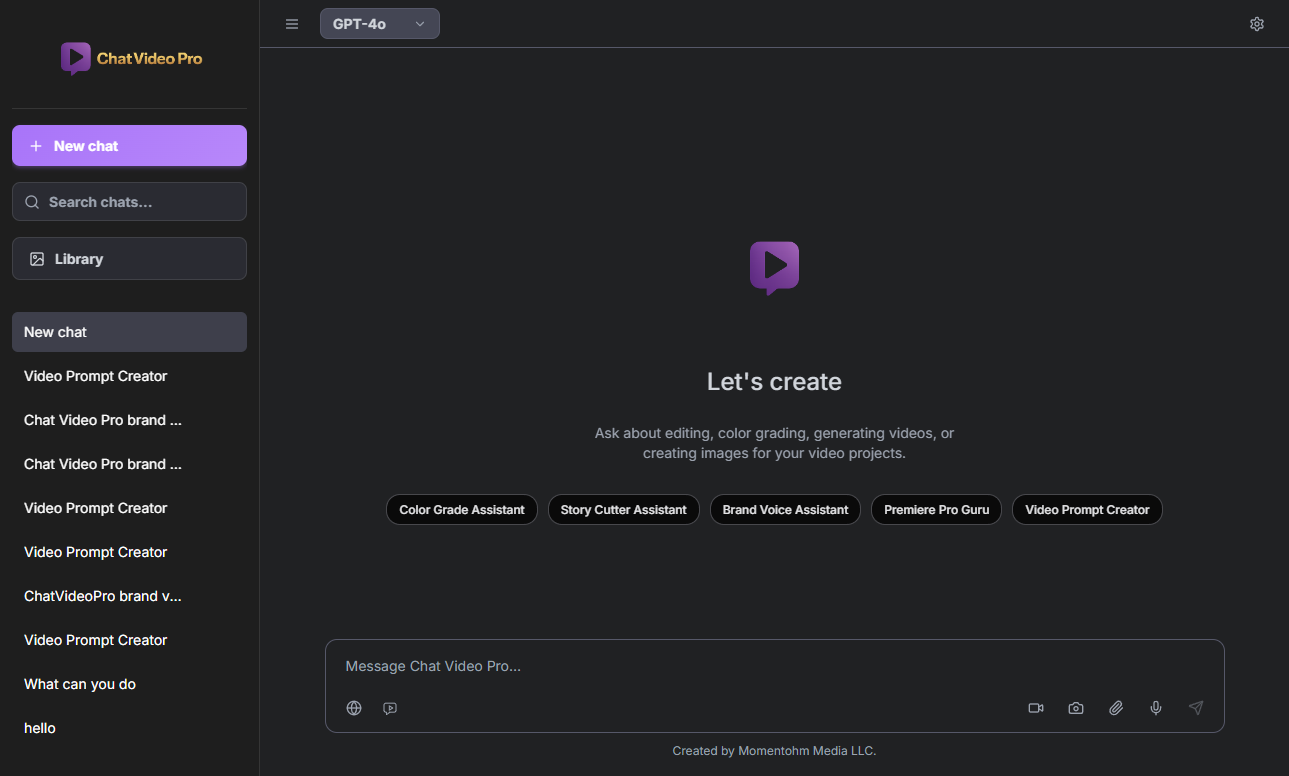Open the highlighted New chat entry in sidebar
1289x776 pixels.
[129, 332]
